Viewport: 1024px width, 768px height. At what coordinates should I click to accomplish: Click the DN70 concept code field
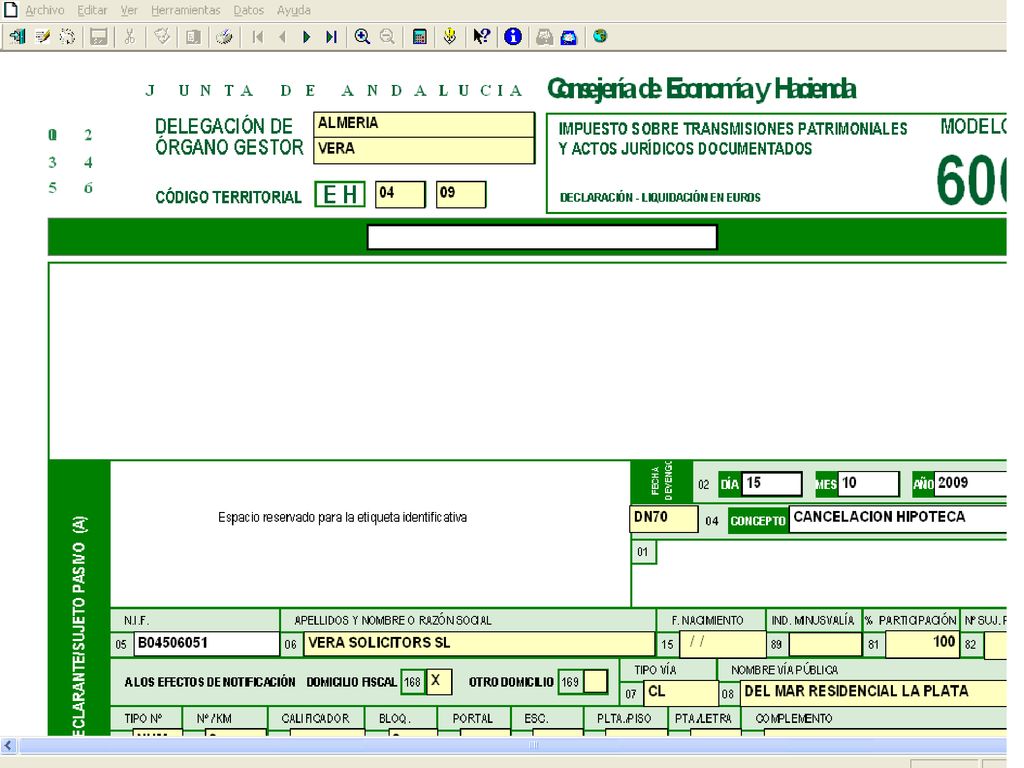664,519
